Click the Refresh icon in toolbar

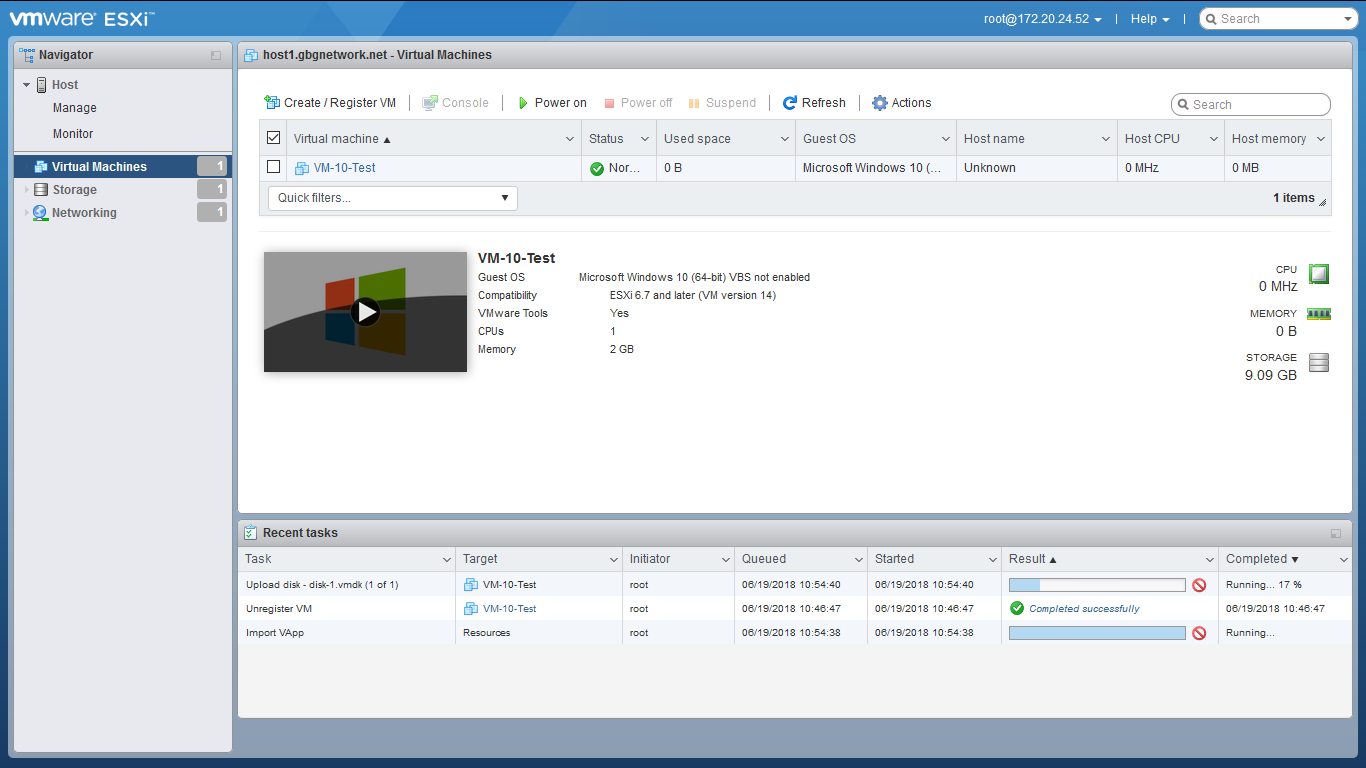point(790,103)
